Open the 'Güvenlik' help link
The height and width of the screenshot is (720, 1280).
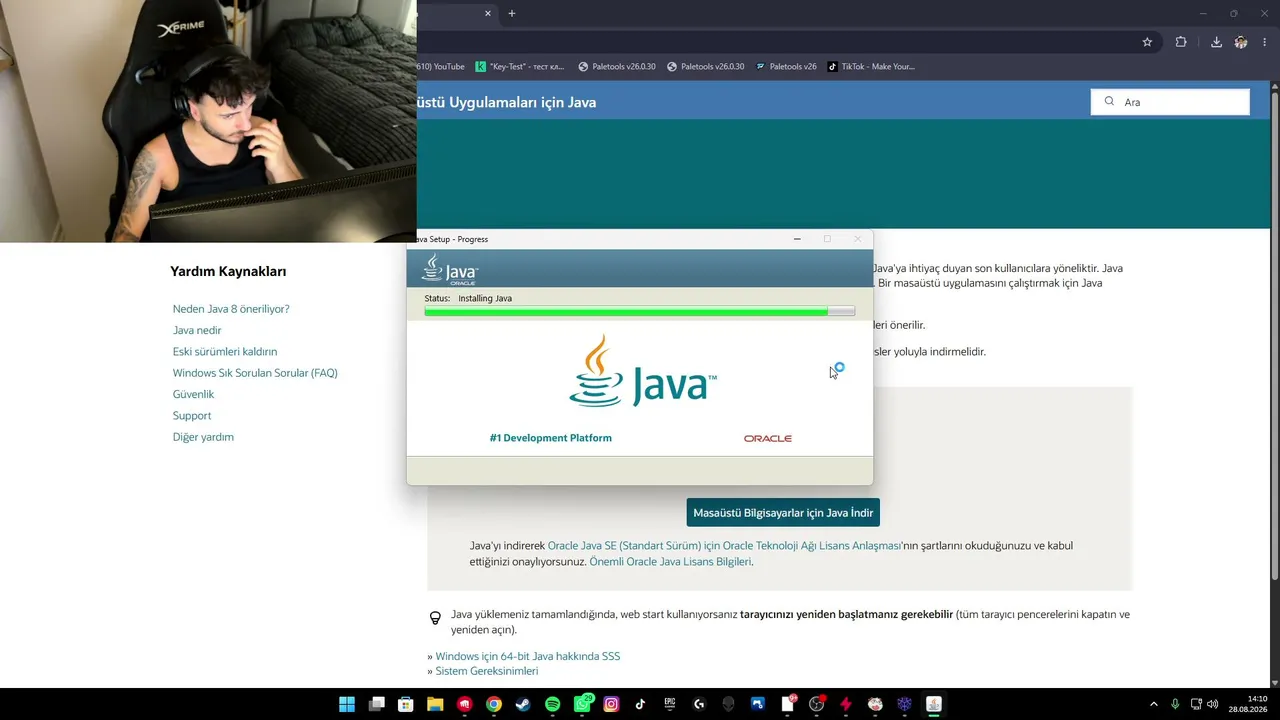click(x=193, y=394)
